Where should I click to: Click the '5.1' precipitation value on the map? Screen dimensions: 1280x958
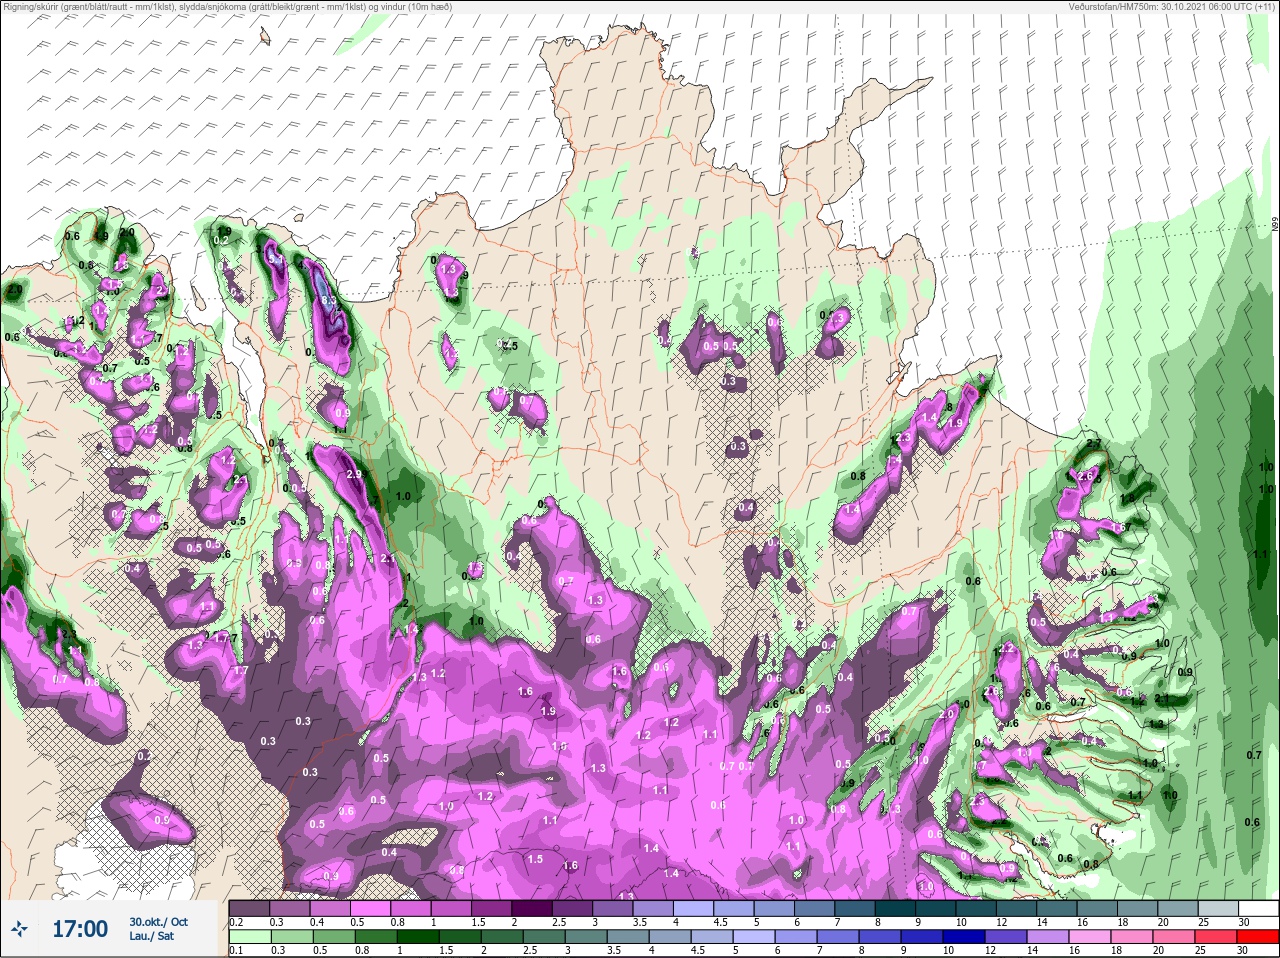(x=276, y=259)
